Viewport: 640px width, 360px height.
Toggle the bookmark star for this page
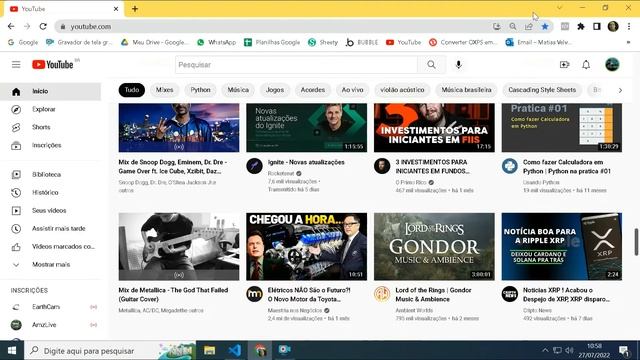tap(544, 27)
